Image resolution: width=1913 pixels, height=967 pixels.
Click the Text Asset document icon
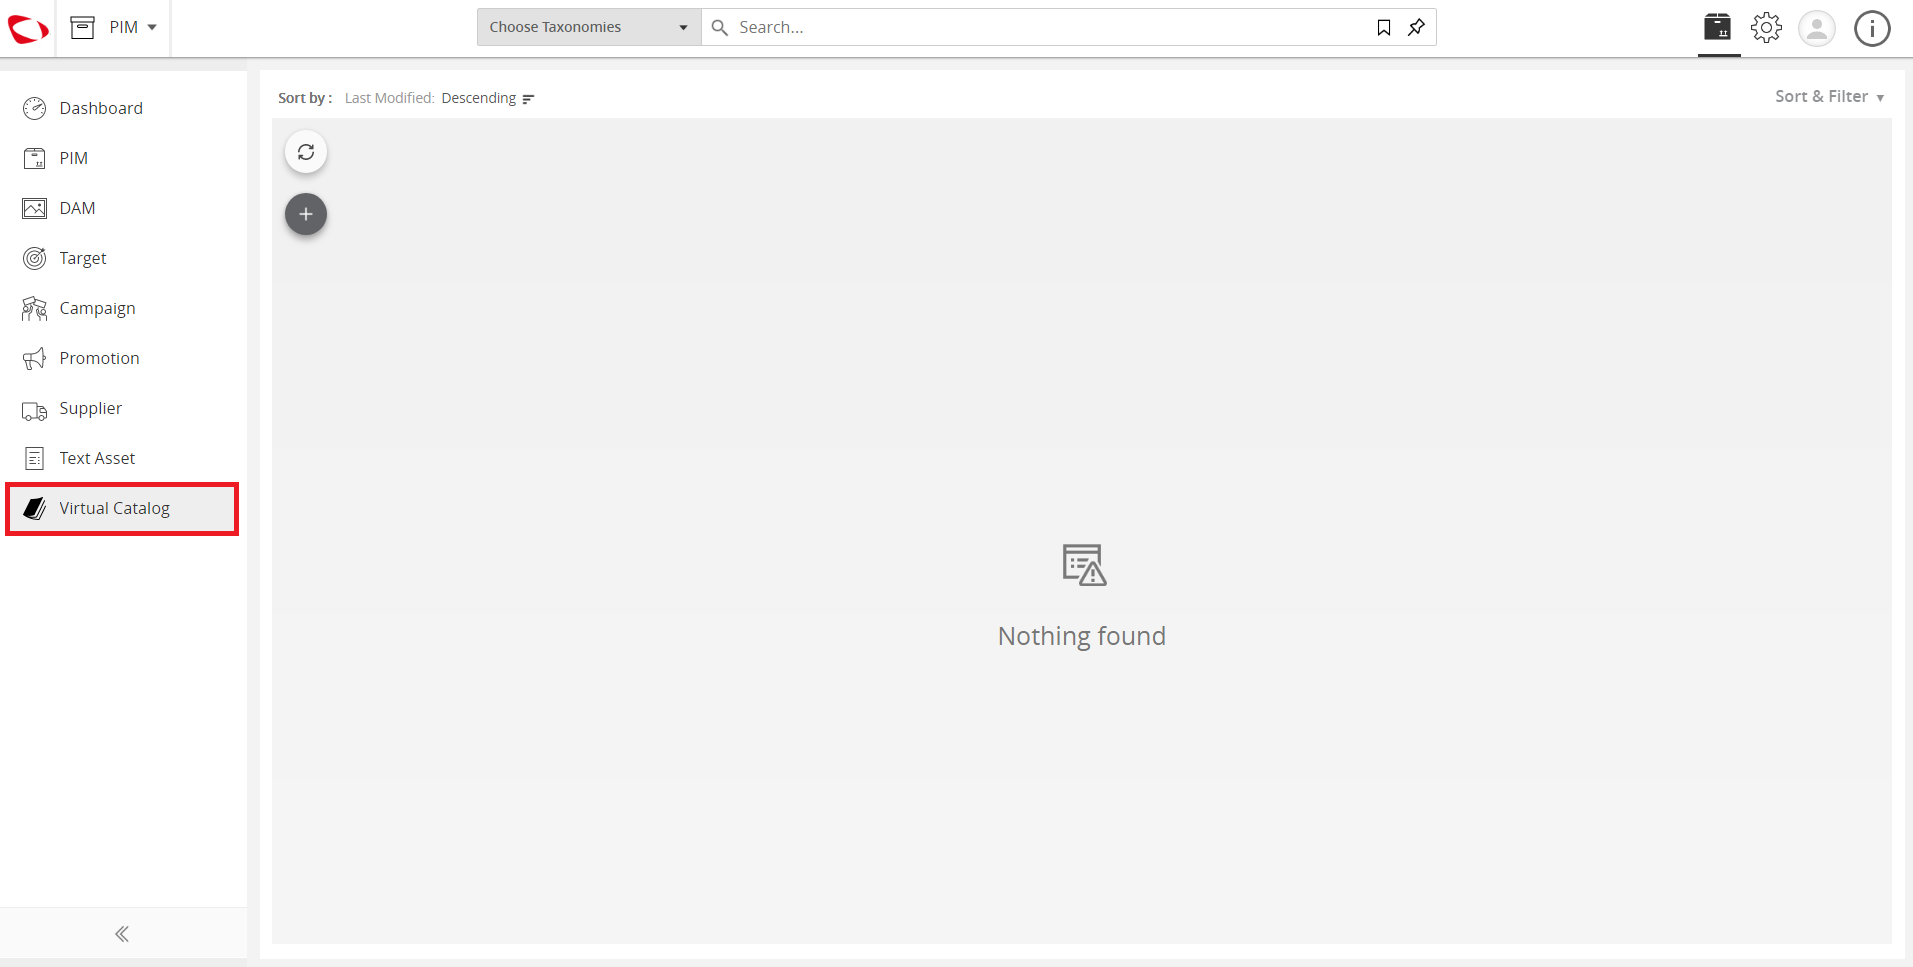coord(35,458)
